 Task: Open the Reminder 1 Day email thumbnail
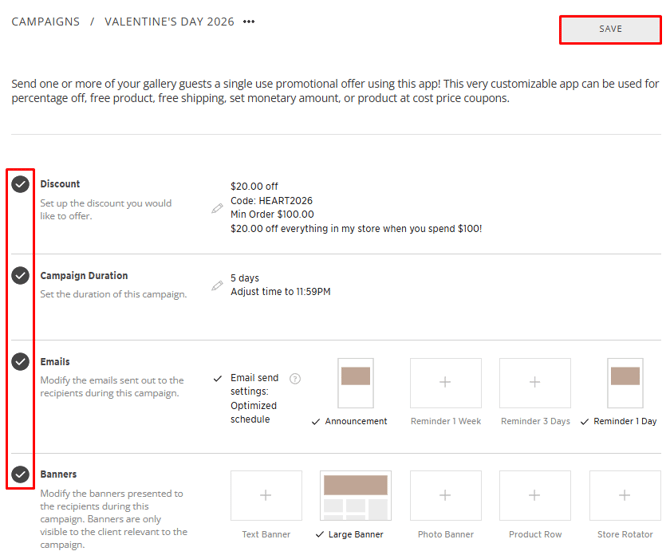(625, 383)
